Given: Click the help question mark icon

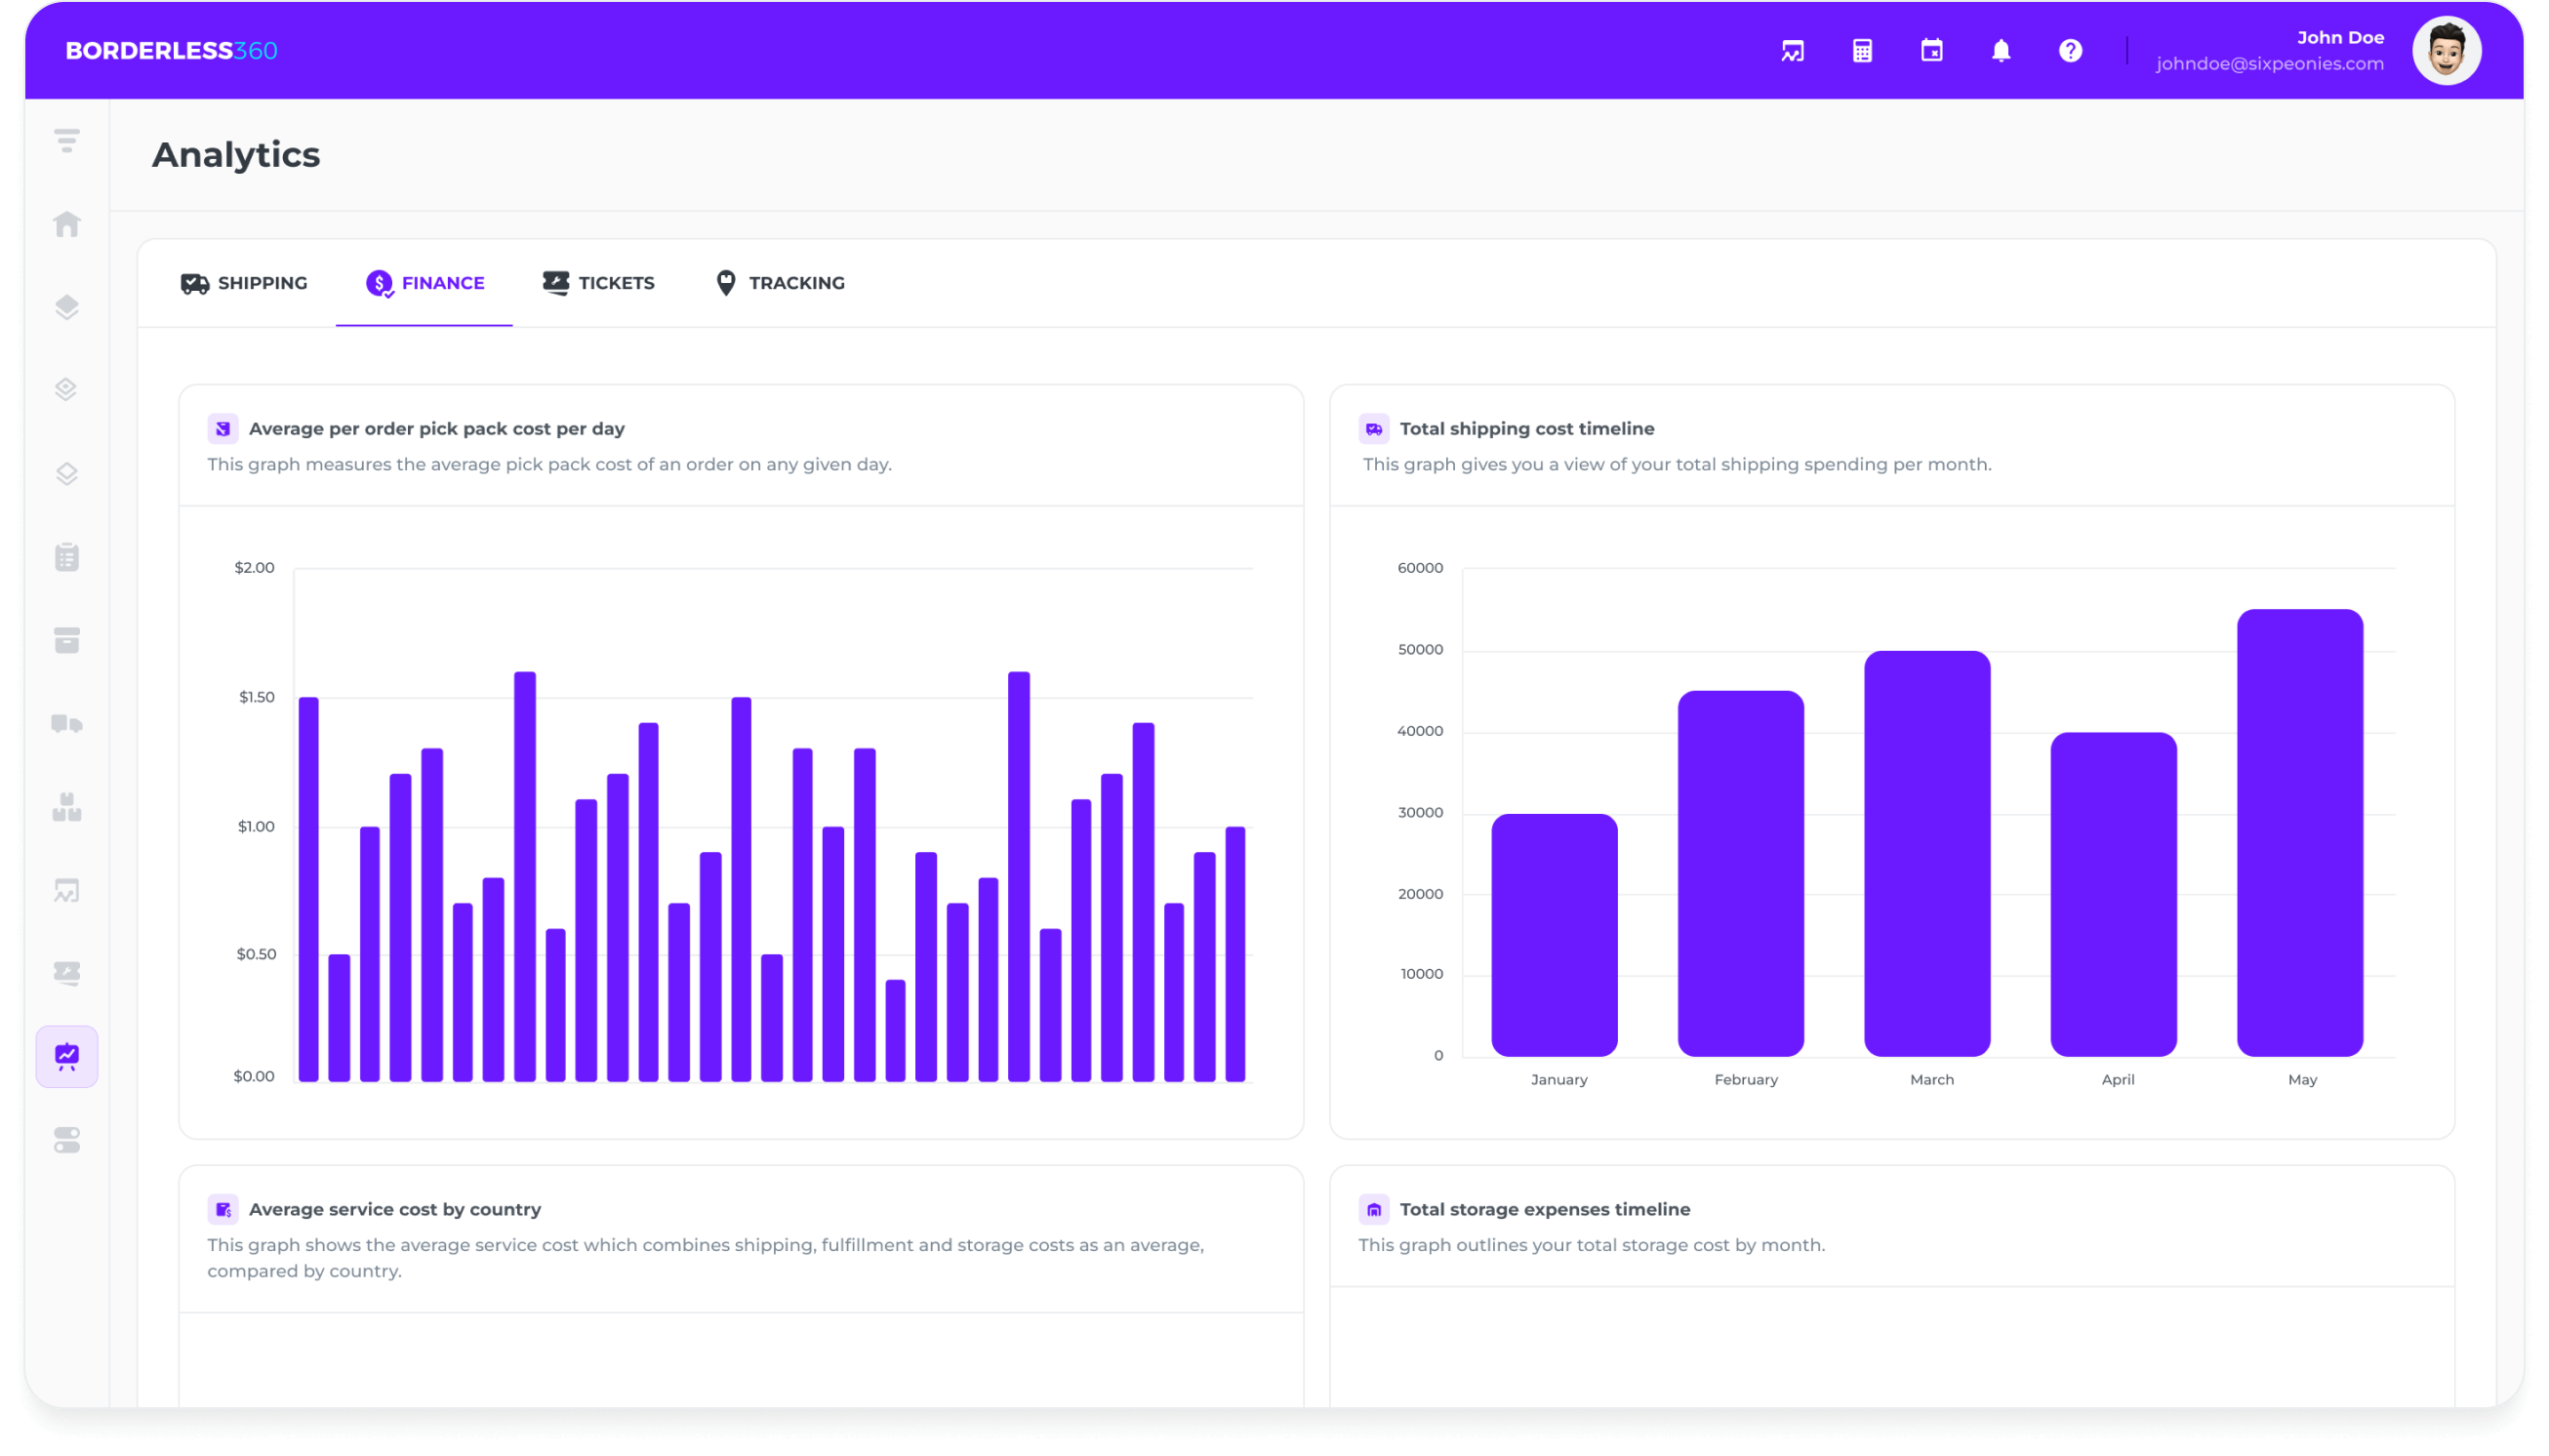Looking at the screenshot, I should [2070, 51].
